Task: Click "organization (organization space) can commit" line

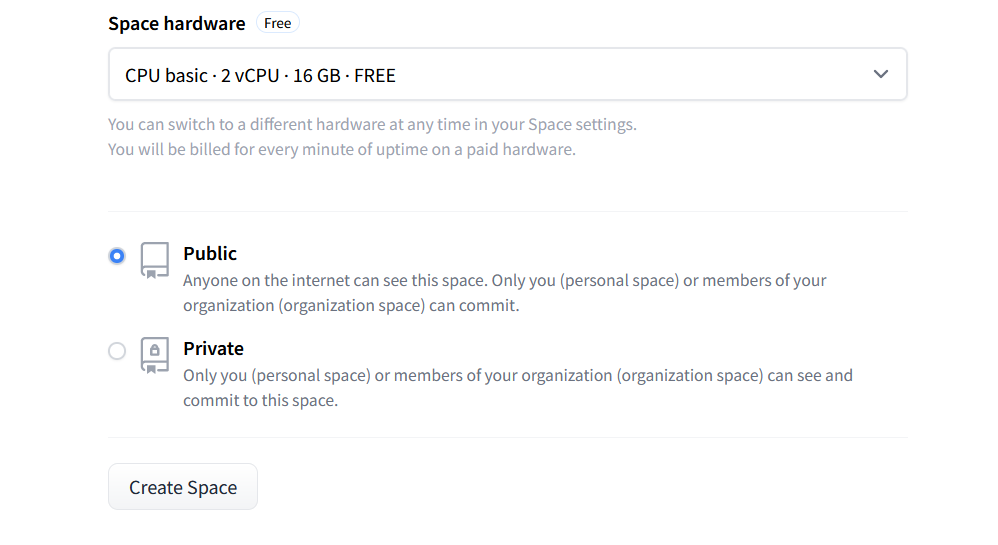Action: 350,306
